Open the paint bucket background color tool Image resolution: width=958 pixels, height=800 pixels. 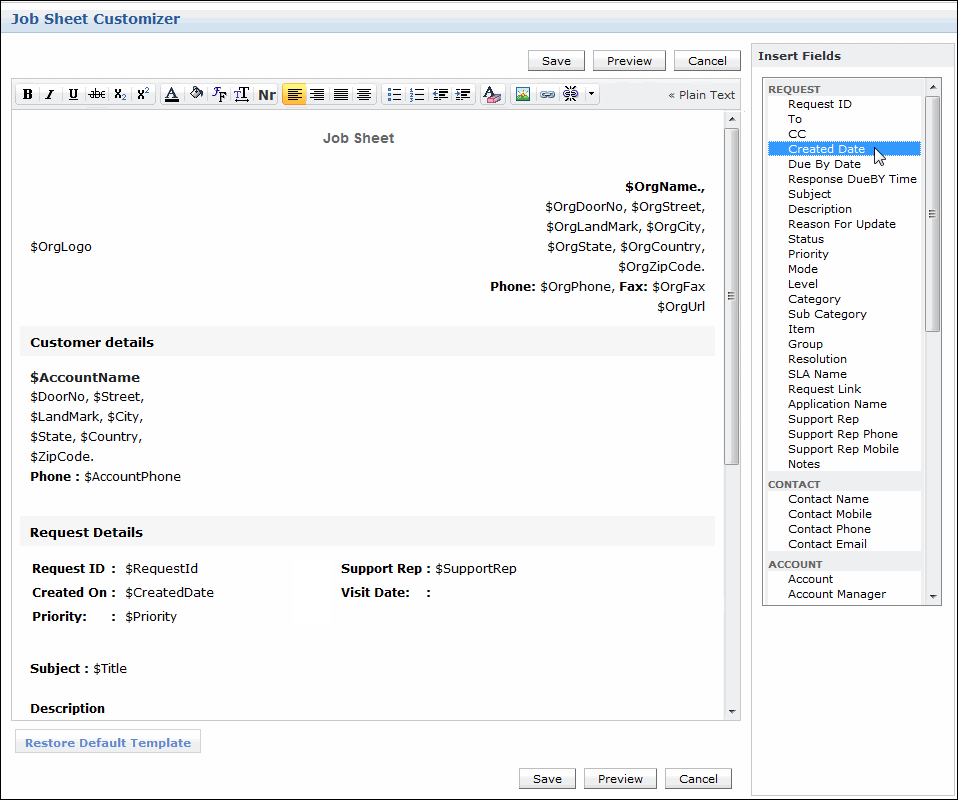(196, 94)
